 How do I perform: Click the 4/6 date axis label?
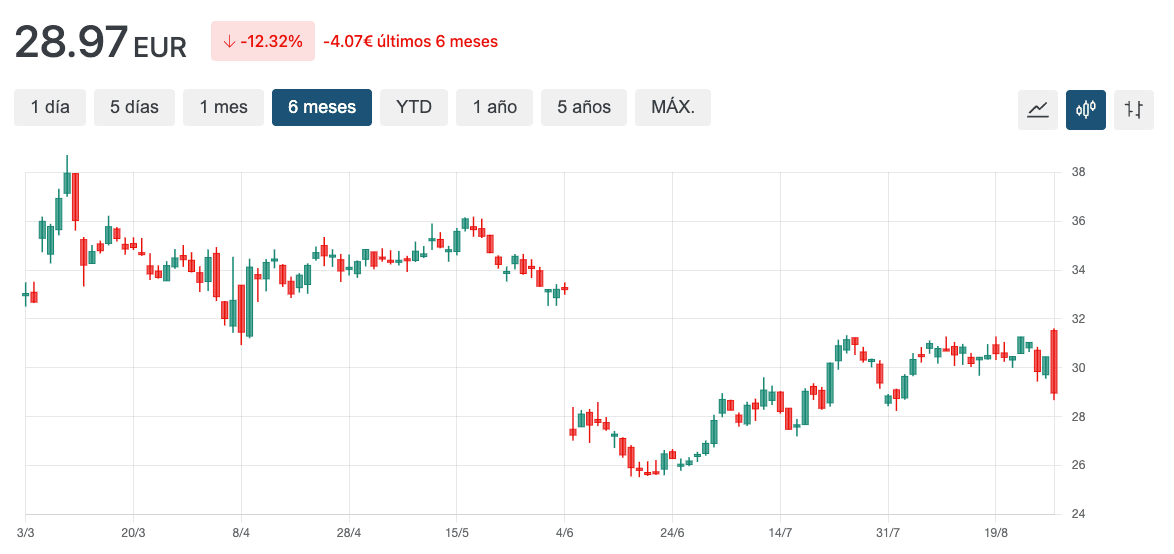click(565, 532)
